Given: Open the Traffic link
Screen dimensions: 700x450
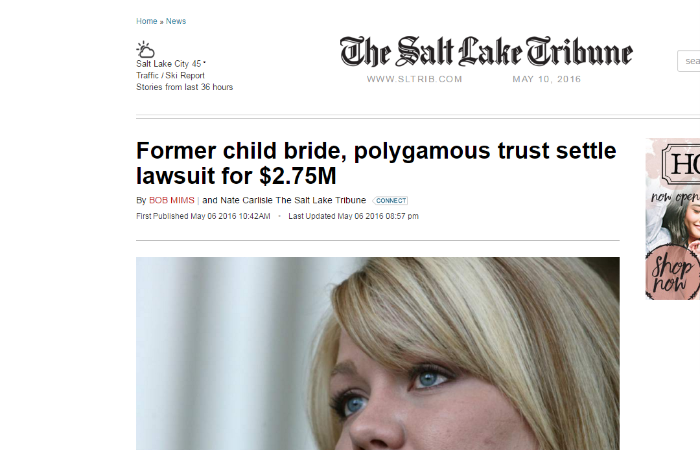Looking at the screenshot, I should [147, 75].
